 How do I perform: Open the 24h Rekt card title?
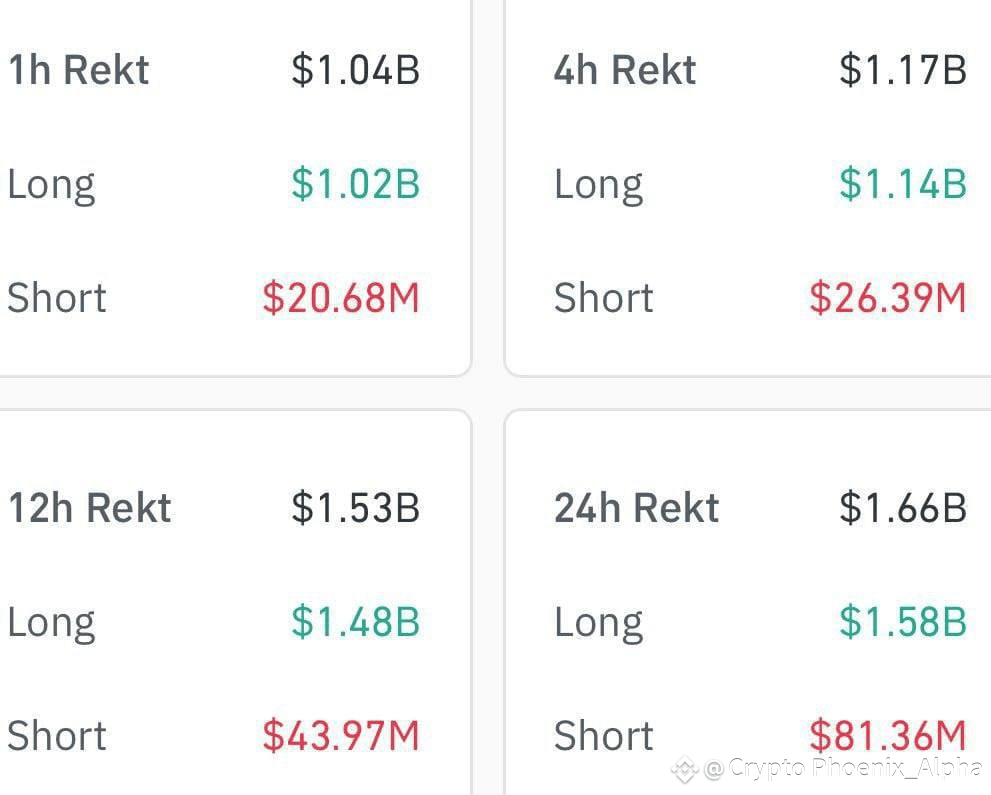point(636,508)
